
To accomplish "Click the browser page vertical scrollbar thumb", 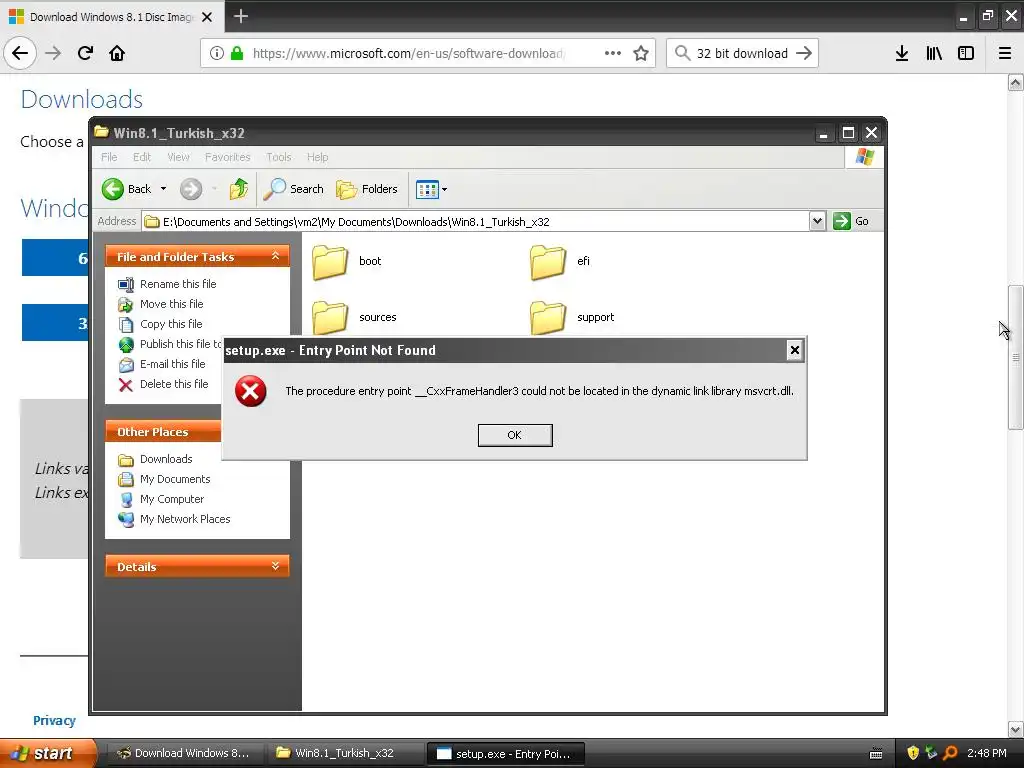I will [1015, 357].
